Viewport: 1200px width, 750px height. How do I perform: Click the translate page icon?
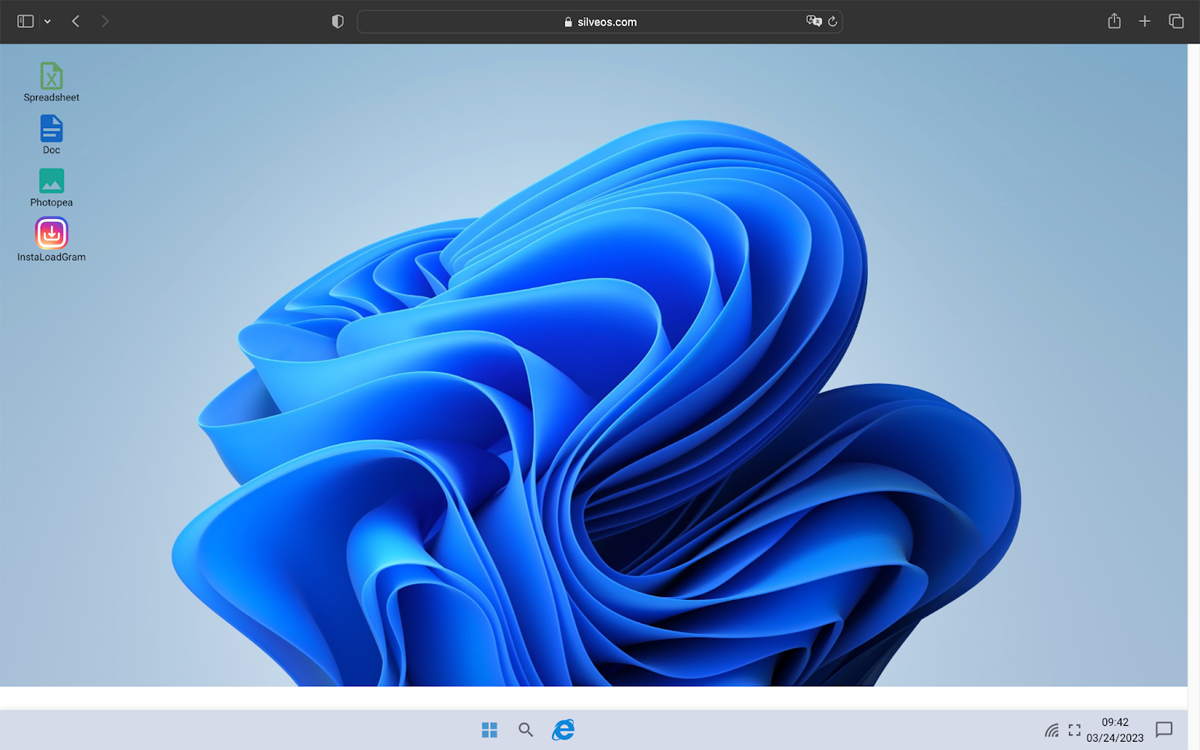tap(814, 21)
